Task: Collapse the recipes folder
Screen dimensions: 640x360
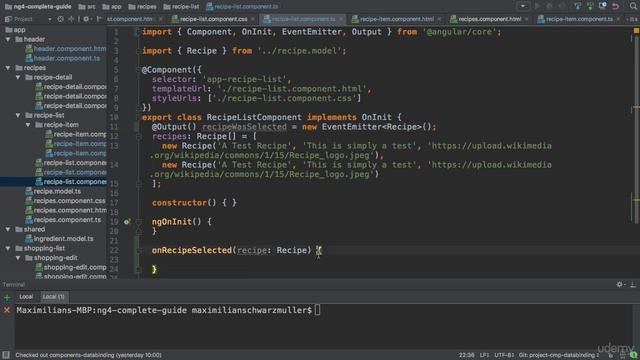Action: pos(8,68)
